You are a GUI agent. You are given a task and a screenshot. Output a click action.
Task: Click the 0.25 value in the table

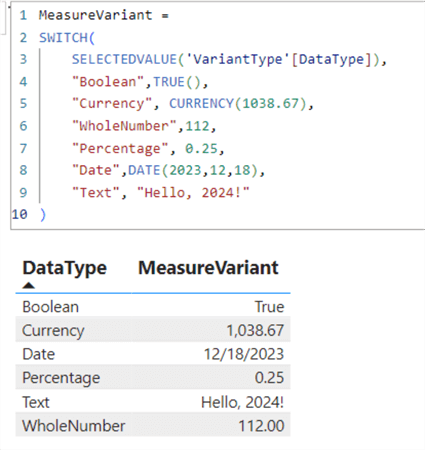pos(270,378)
